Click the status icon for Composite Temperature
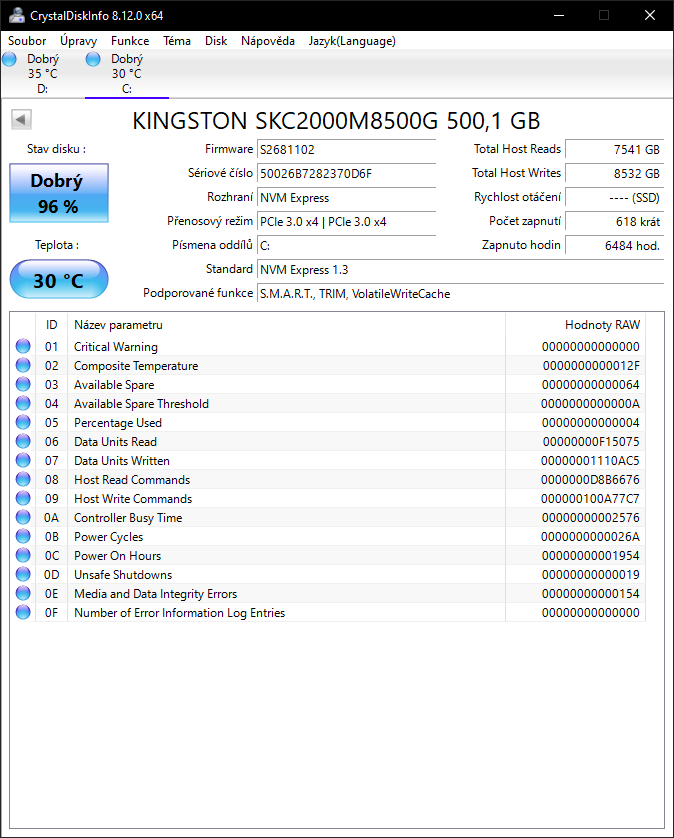 [x=23, y=365]
